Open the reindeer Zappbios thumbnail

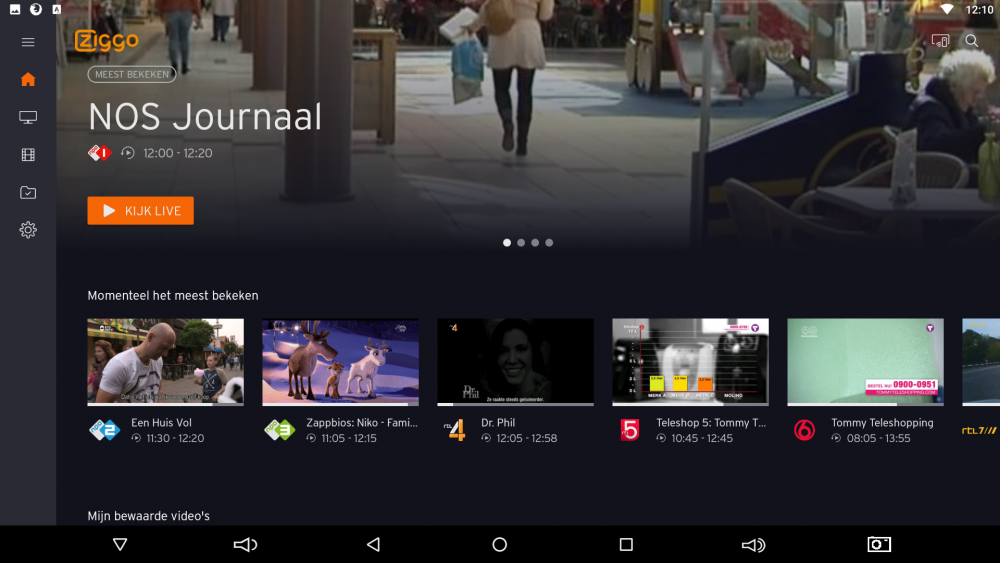point(341,362)
